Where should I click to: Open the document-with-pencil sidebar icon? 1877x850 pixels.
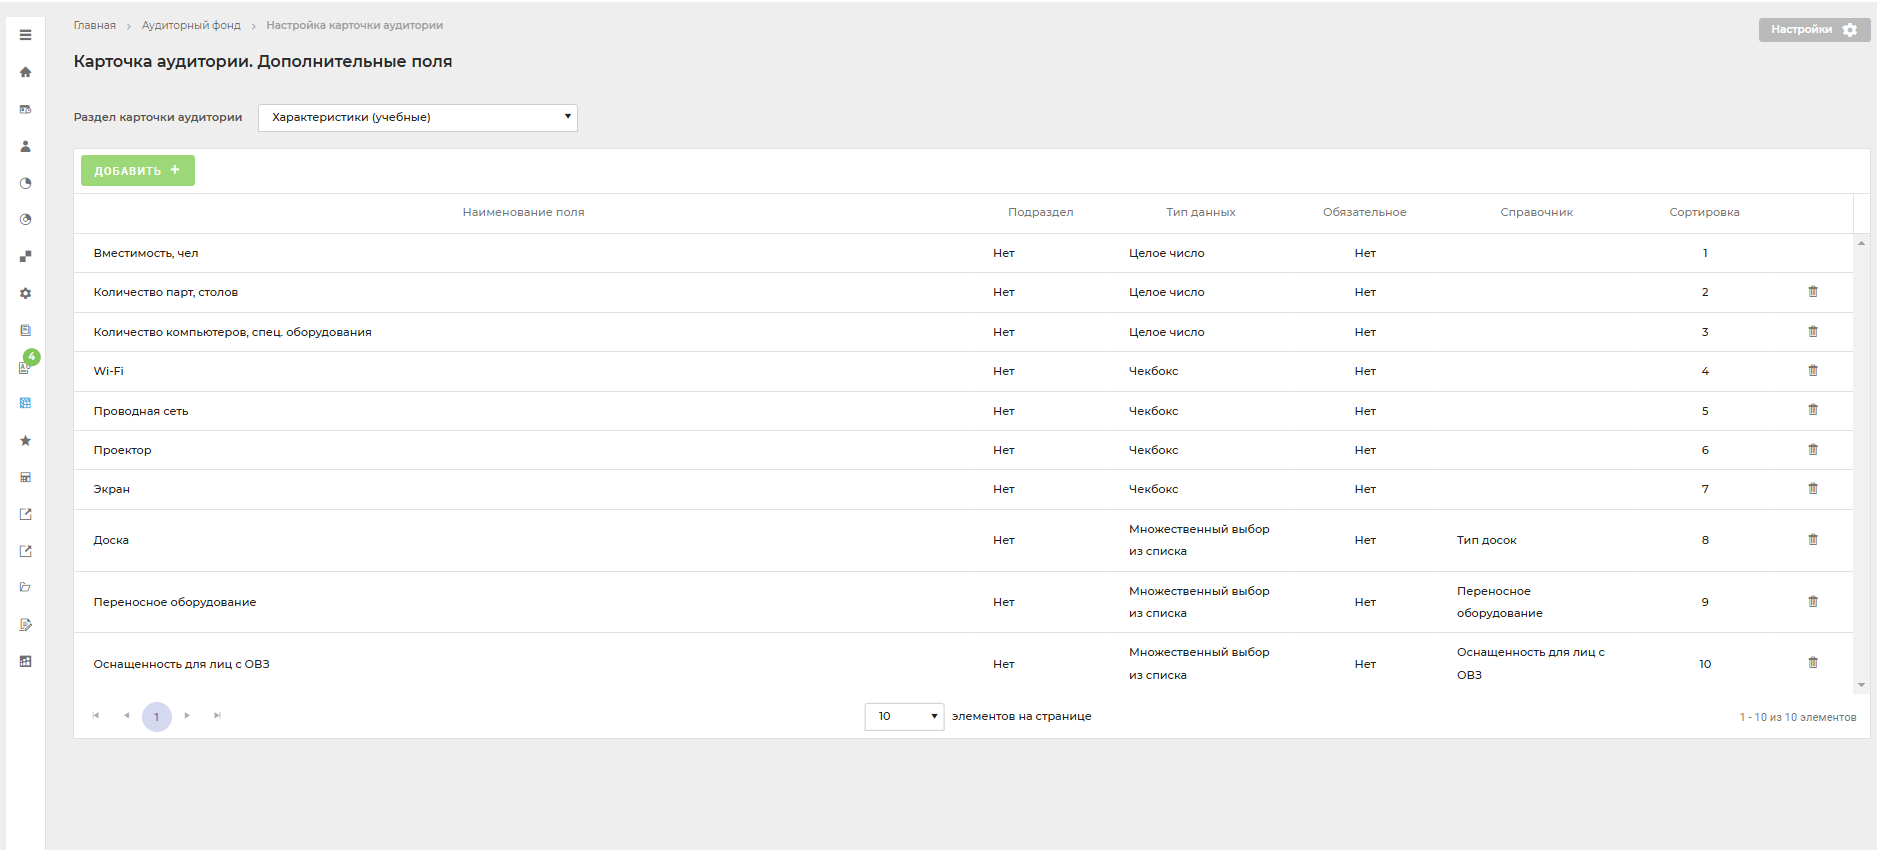[x=25, y=624]
